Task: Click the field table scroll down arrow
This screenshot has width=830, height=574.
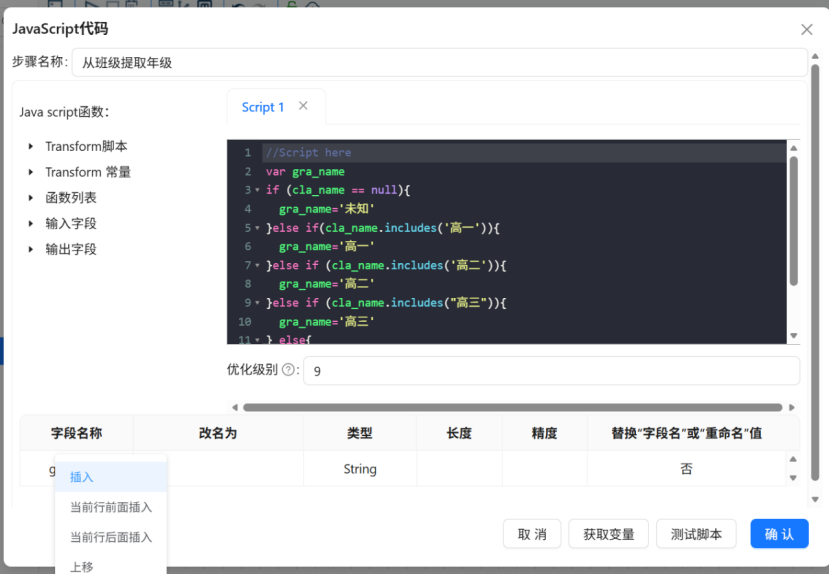Action: pyautogui.click(x=792, y=478)
